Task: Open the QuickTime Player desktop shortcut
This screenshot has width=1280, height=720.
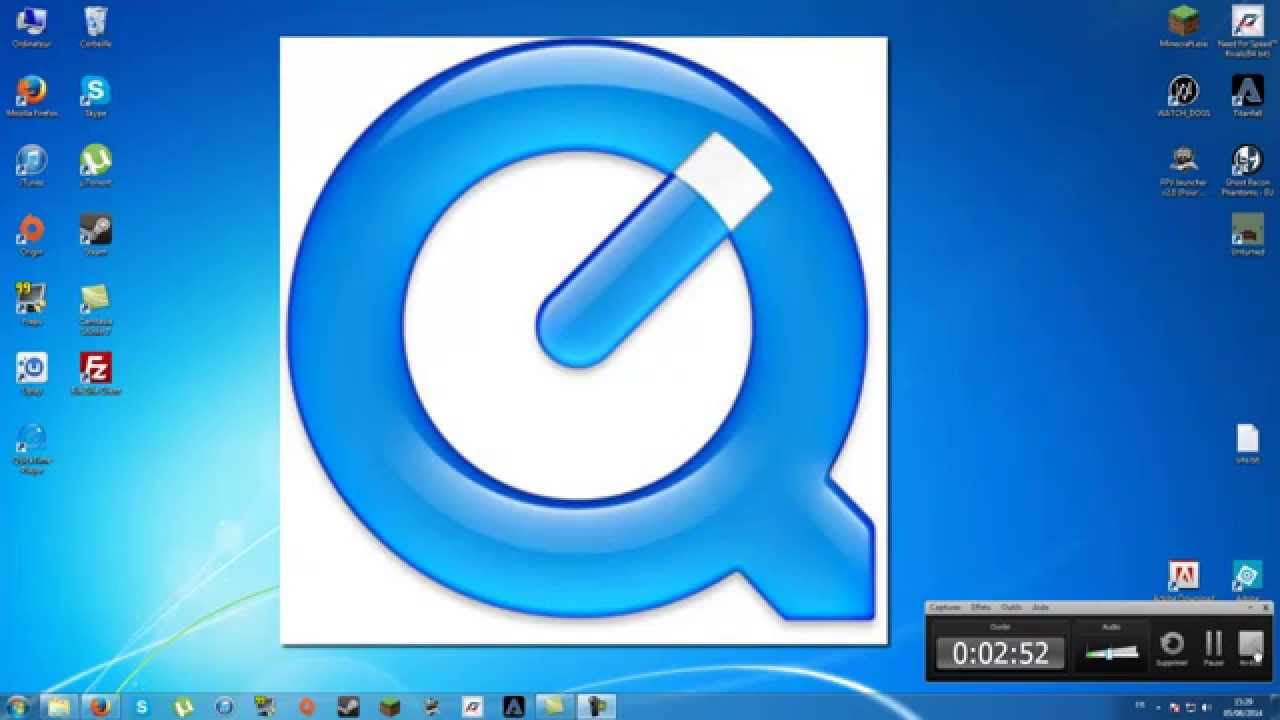Action: point(31,447)
